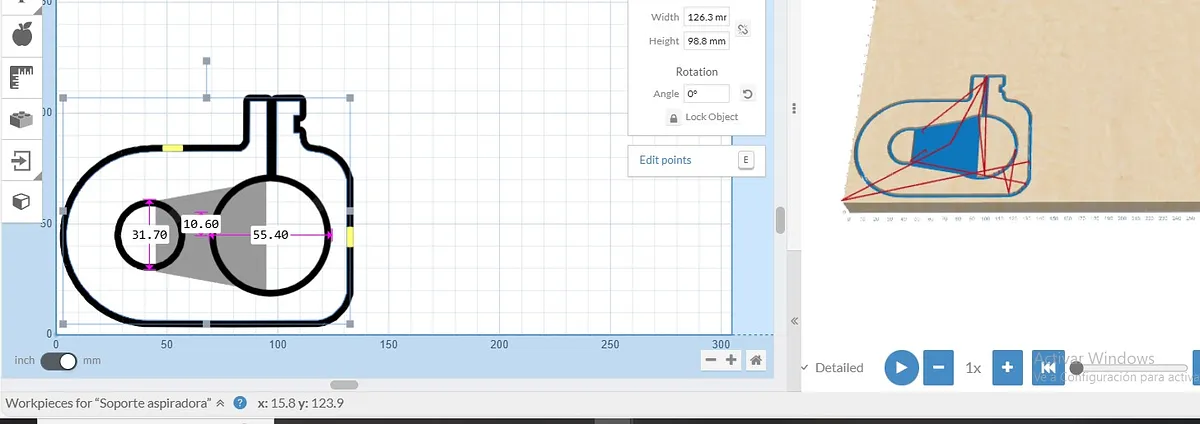This screenshot has height=424, width=1200.
Task: Open the 3D cube import tool
Action: click(22, 201)
